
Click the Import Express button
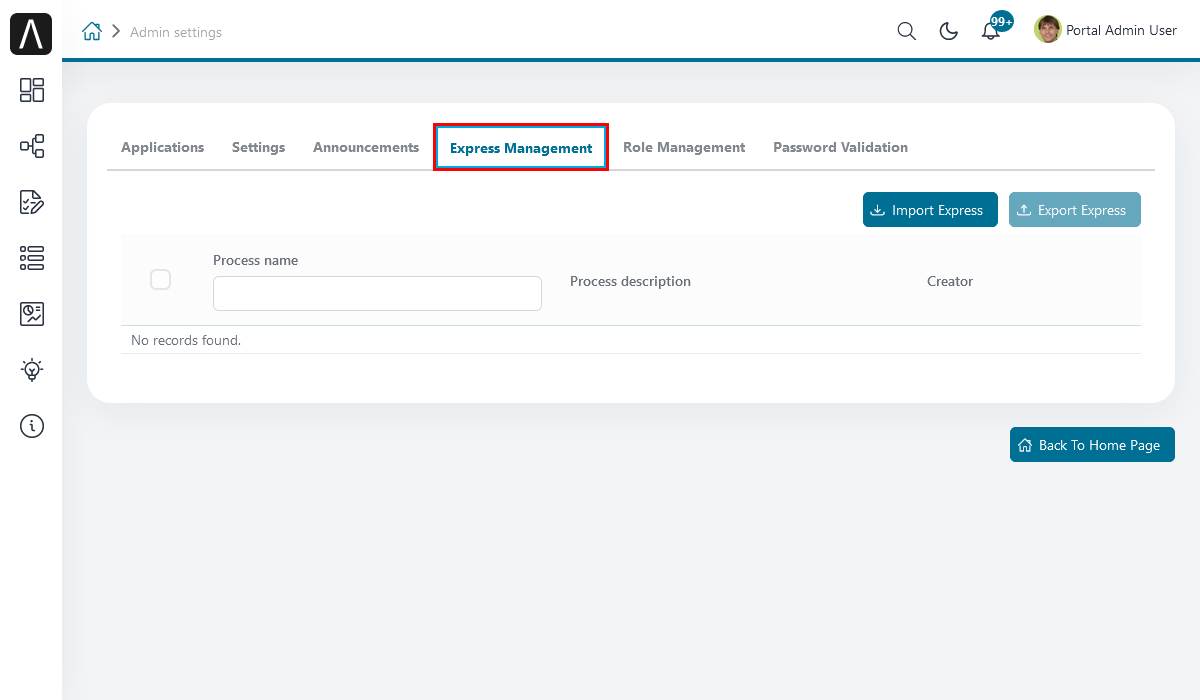[930, 210]
